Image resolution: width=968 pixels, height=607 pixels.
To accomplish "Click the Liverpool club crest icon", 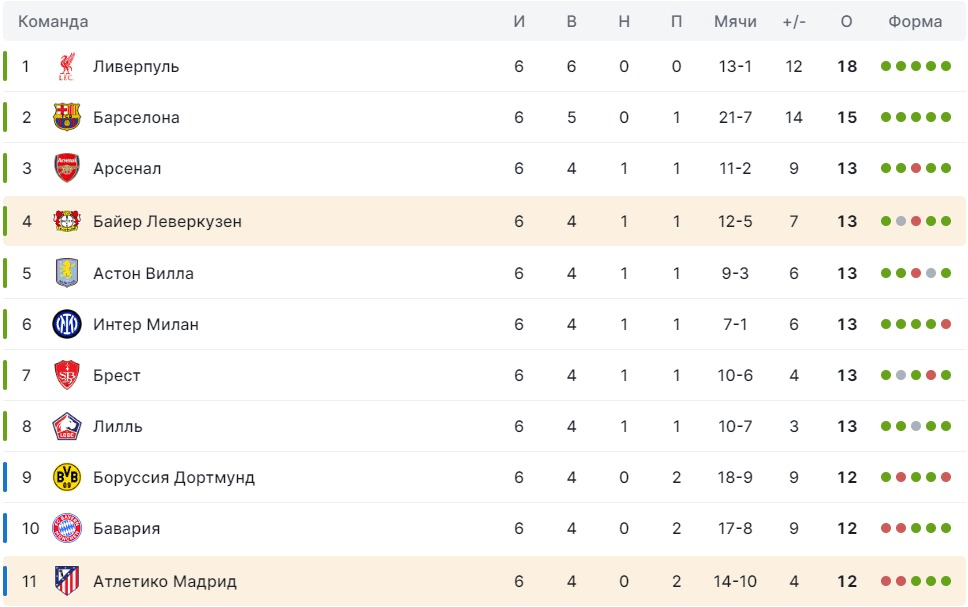I will click(67, 67).
